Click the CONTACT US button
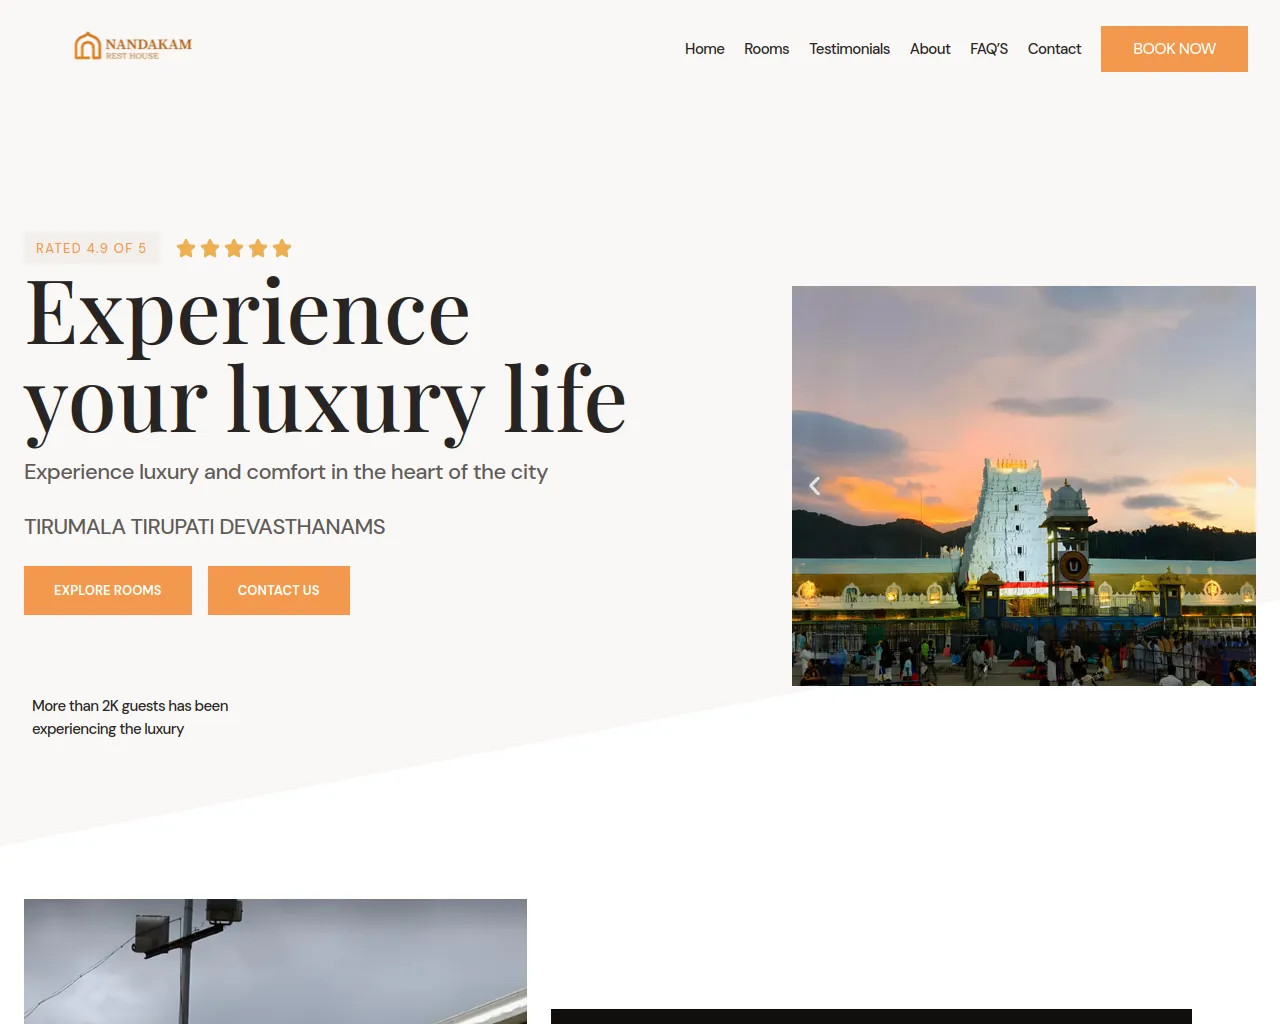The height and width of the screenshot is (1024, 1280). click(x=279, y=590)
